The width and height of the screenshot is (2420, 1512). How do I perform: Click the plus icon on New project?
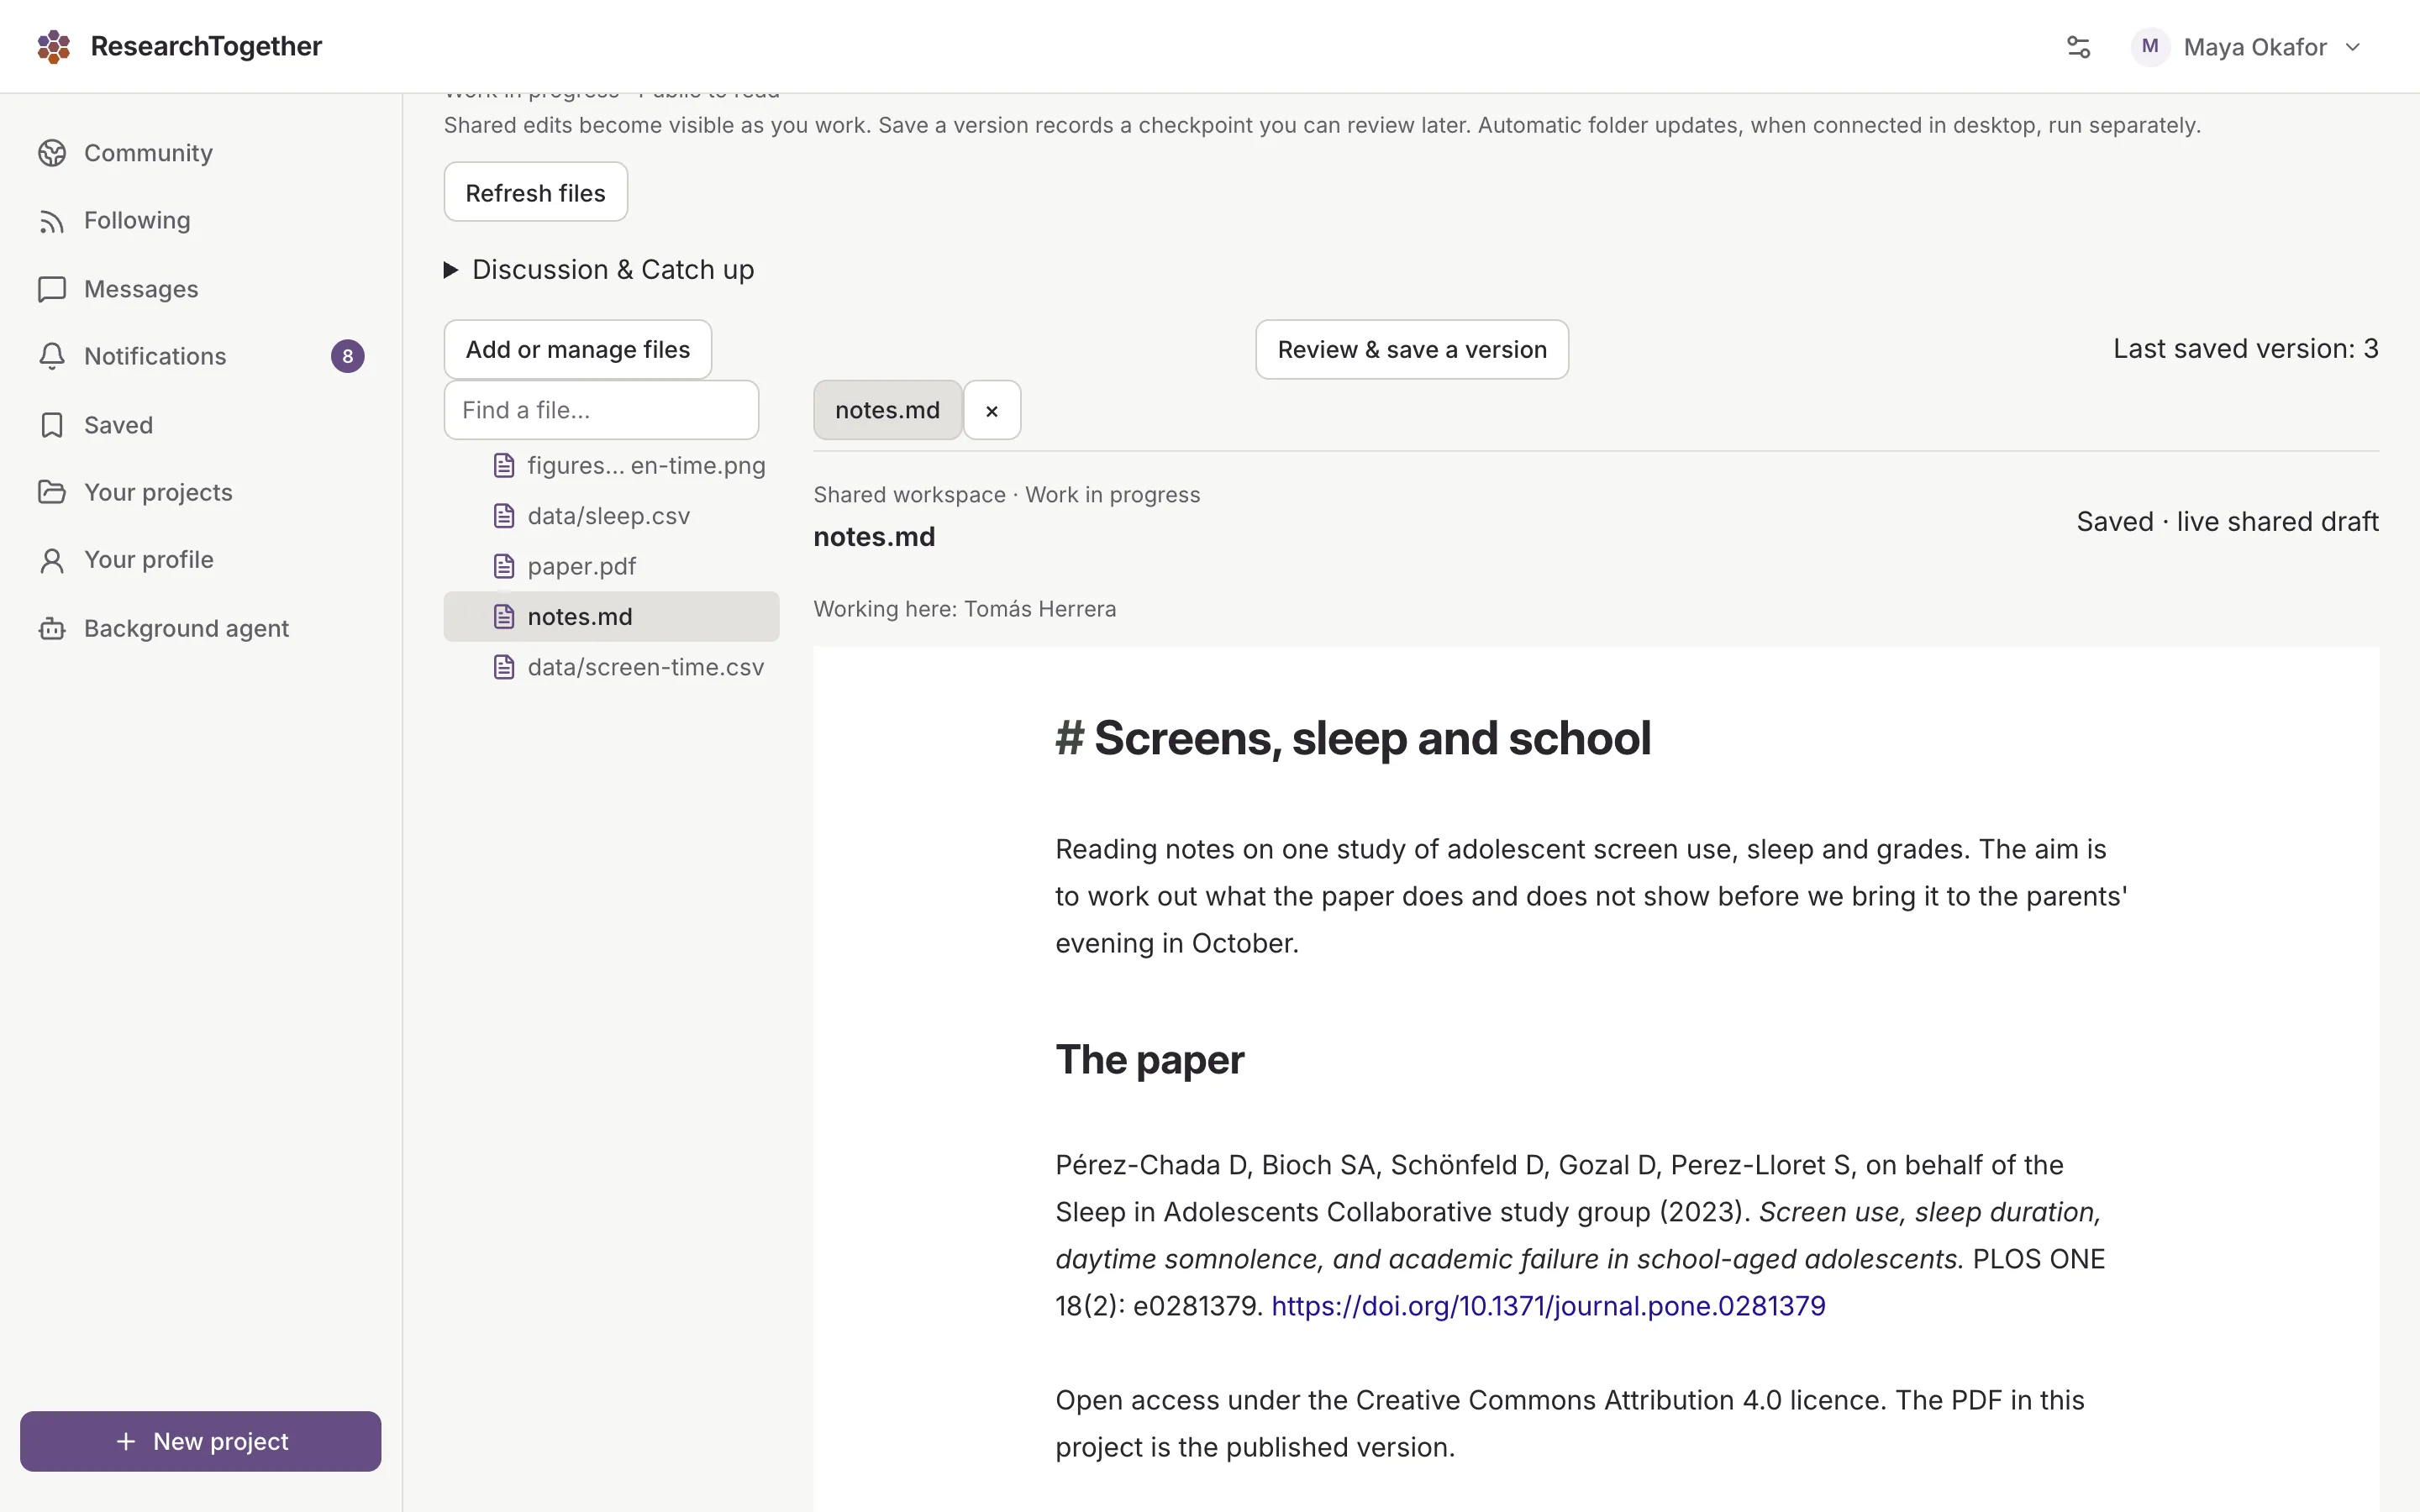(x=126, y=1441)
